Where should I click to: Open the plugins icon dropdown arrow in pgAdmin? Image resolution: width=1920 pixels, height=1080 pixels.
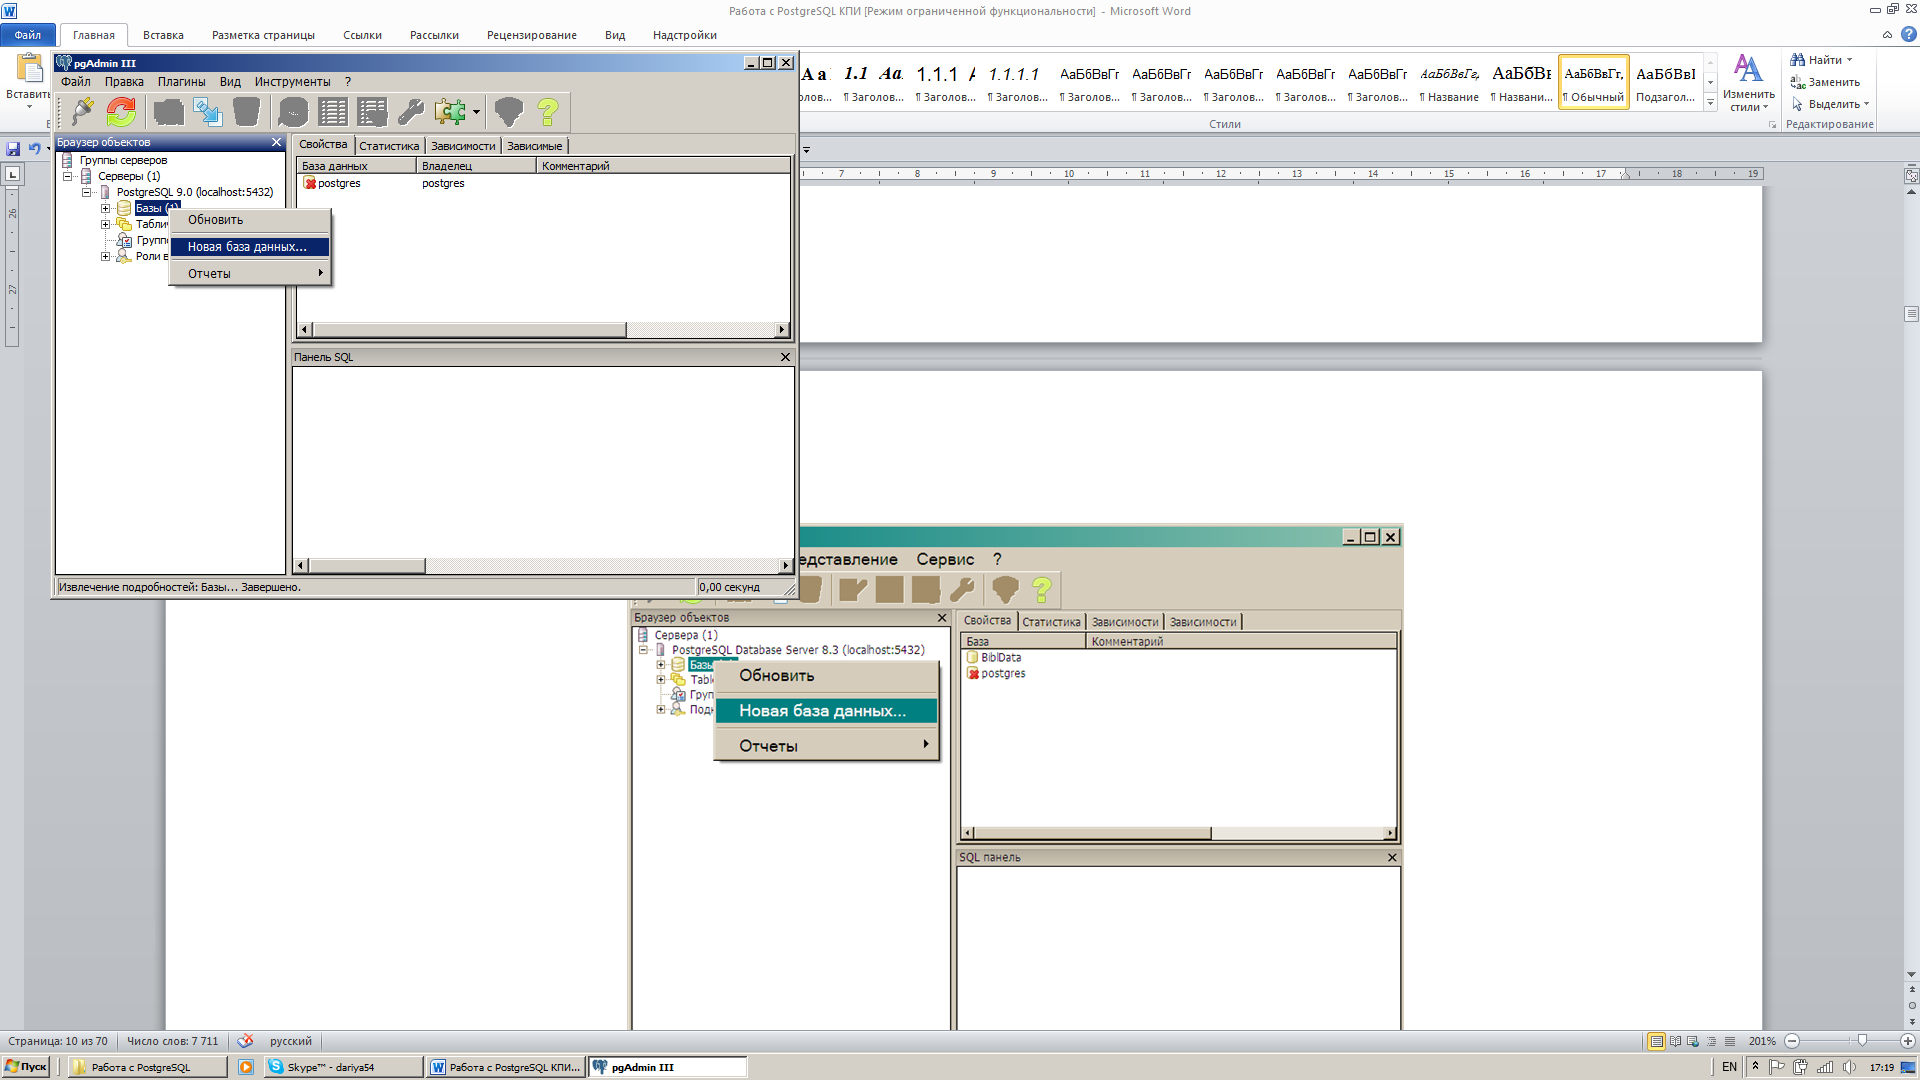coord(476,112)
